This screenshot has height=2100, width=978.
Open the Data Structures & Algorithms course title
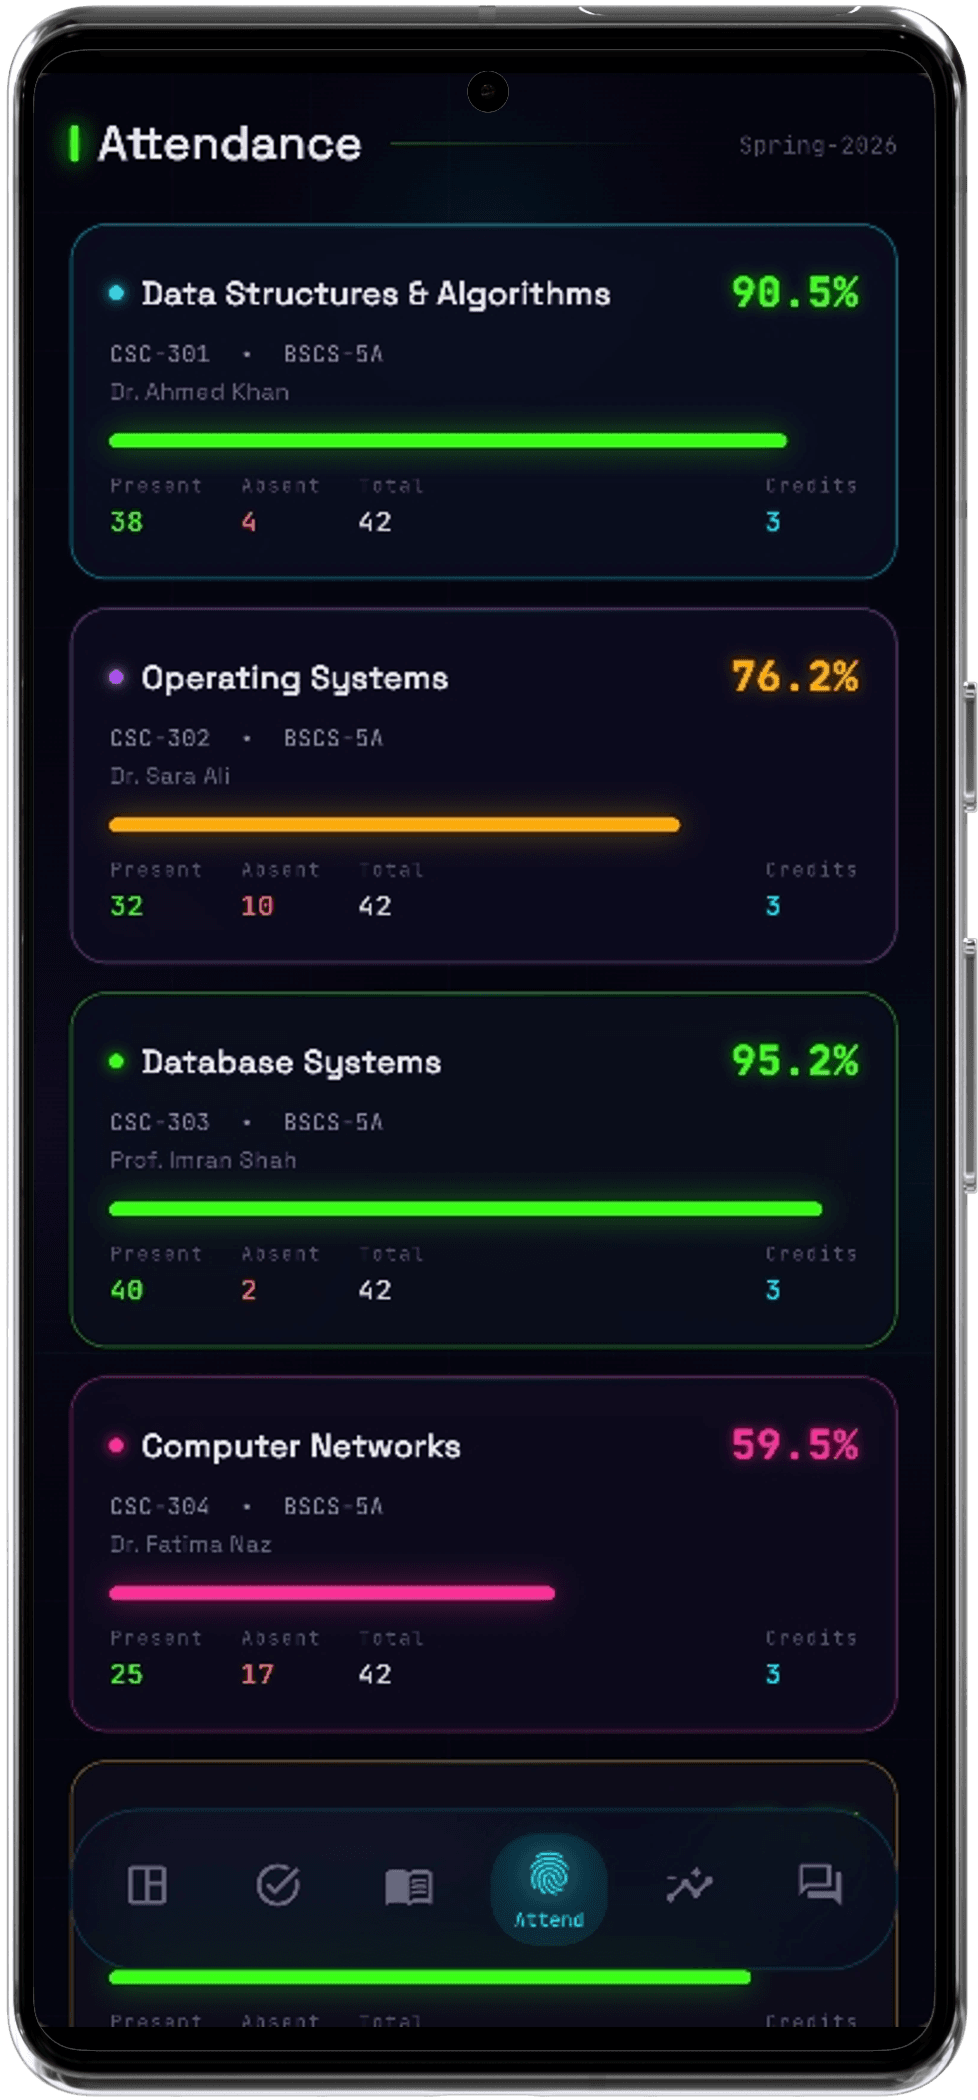375,294
